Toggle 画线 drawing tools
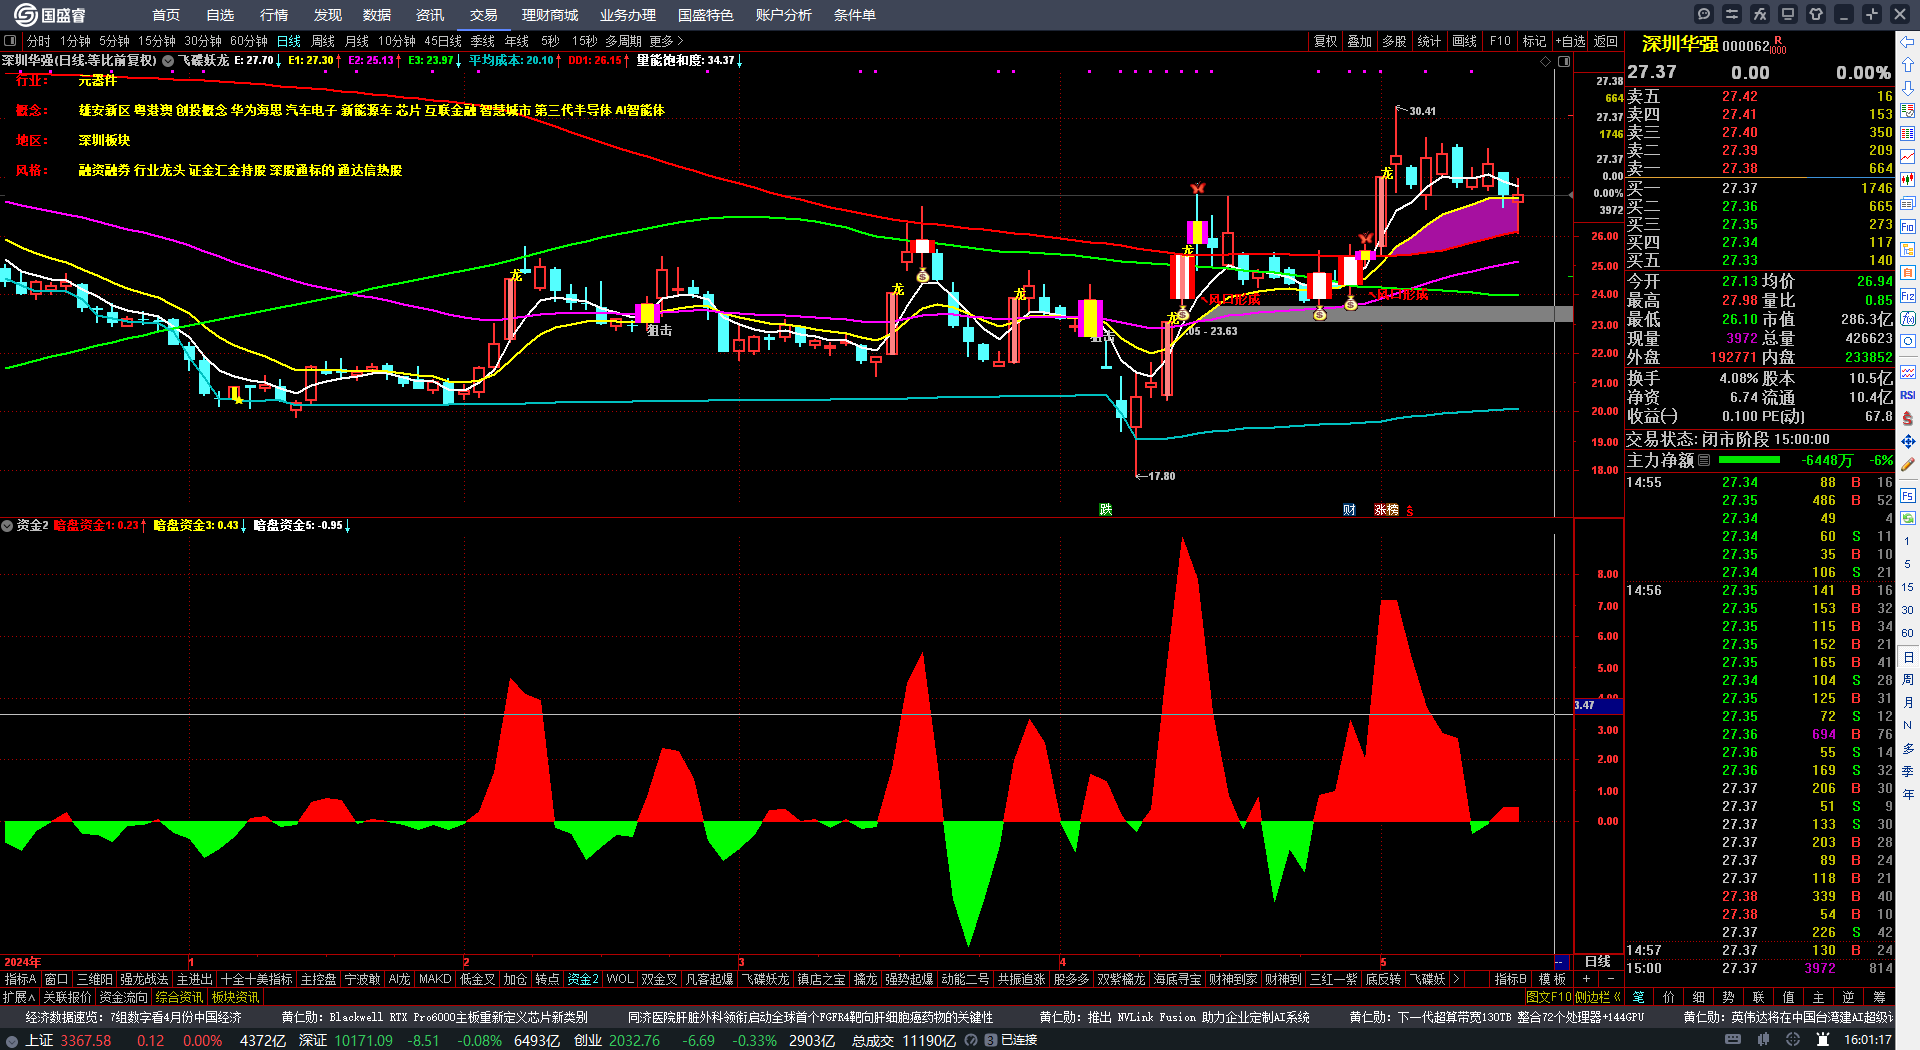 (1464, 41)
